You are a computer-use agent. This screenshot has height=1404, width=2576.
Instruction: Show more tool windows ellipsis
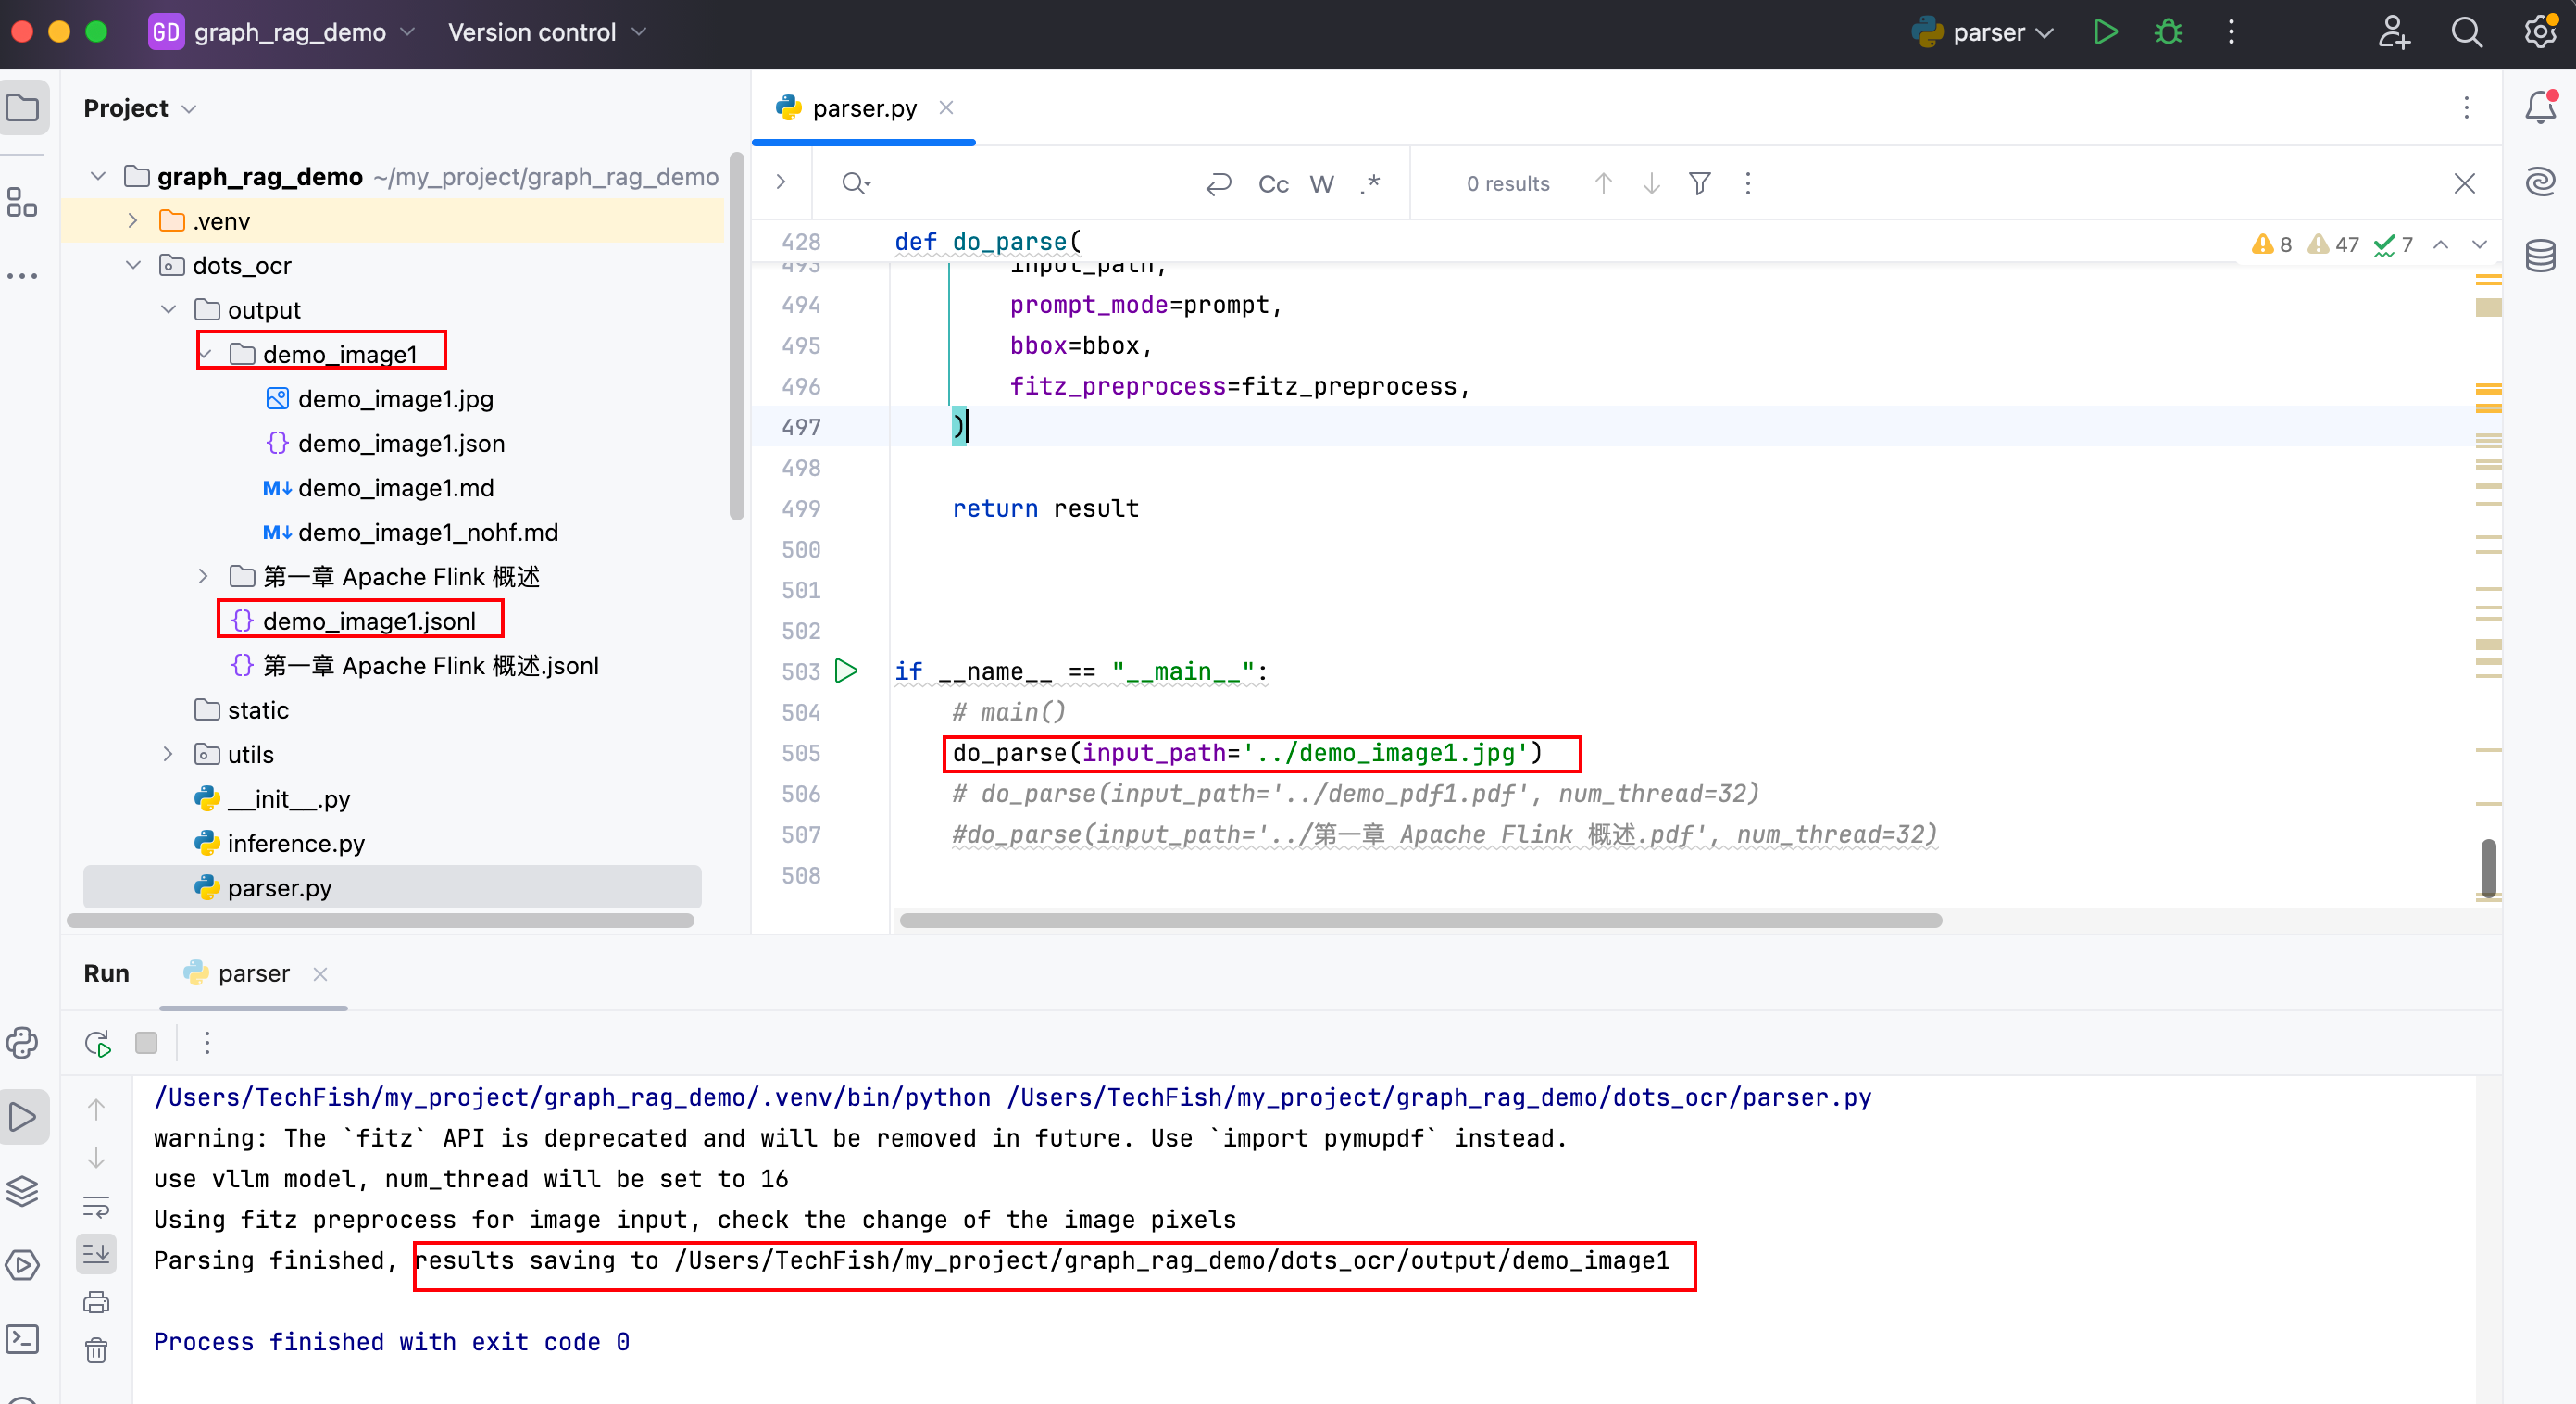(22, 275)
